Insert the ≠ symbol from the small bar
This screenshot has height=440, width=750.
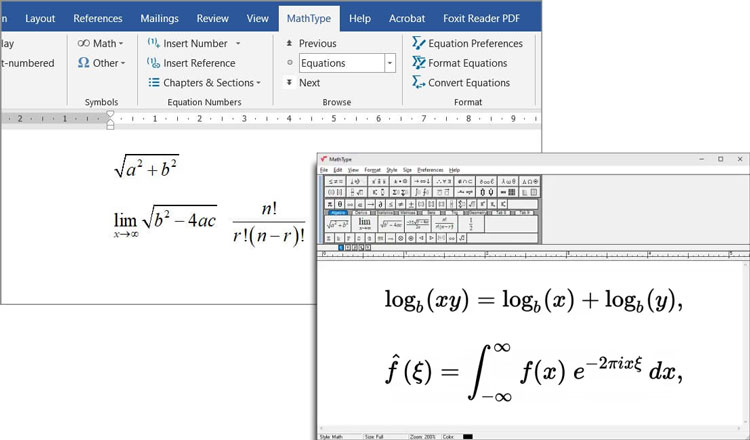401,204
